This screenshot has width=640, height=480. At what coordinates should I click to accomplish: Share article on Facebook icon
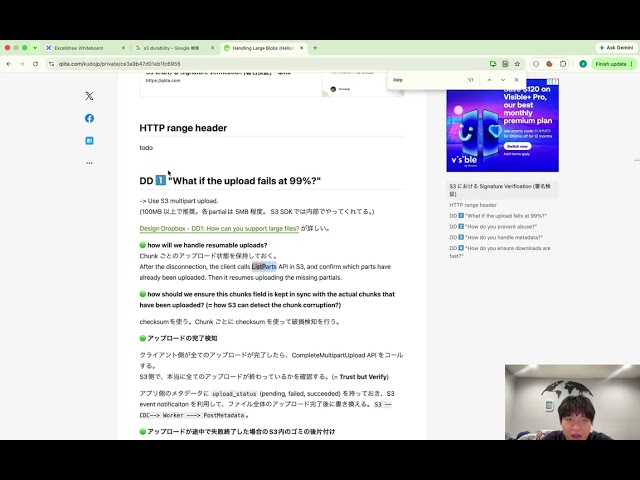click(x=89, y=118)
